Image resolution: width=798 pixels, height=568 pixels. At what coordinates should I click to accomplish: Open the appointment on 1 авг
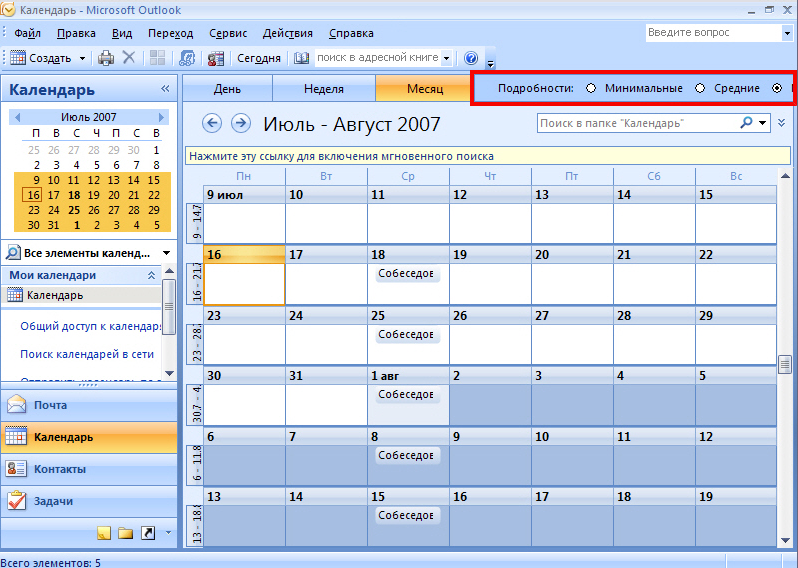coord(408,394)
